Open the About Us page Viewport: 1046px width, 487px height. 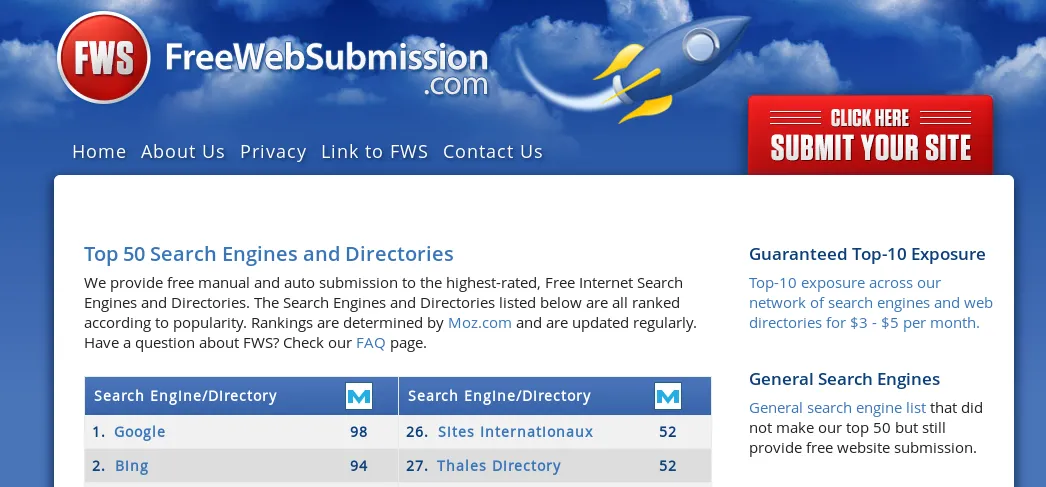coord(183,152)
